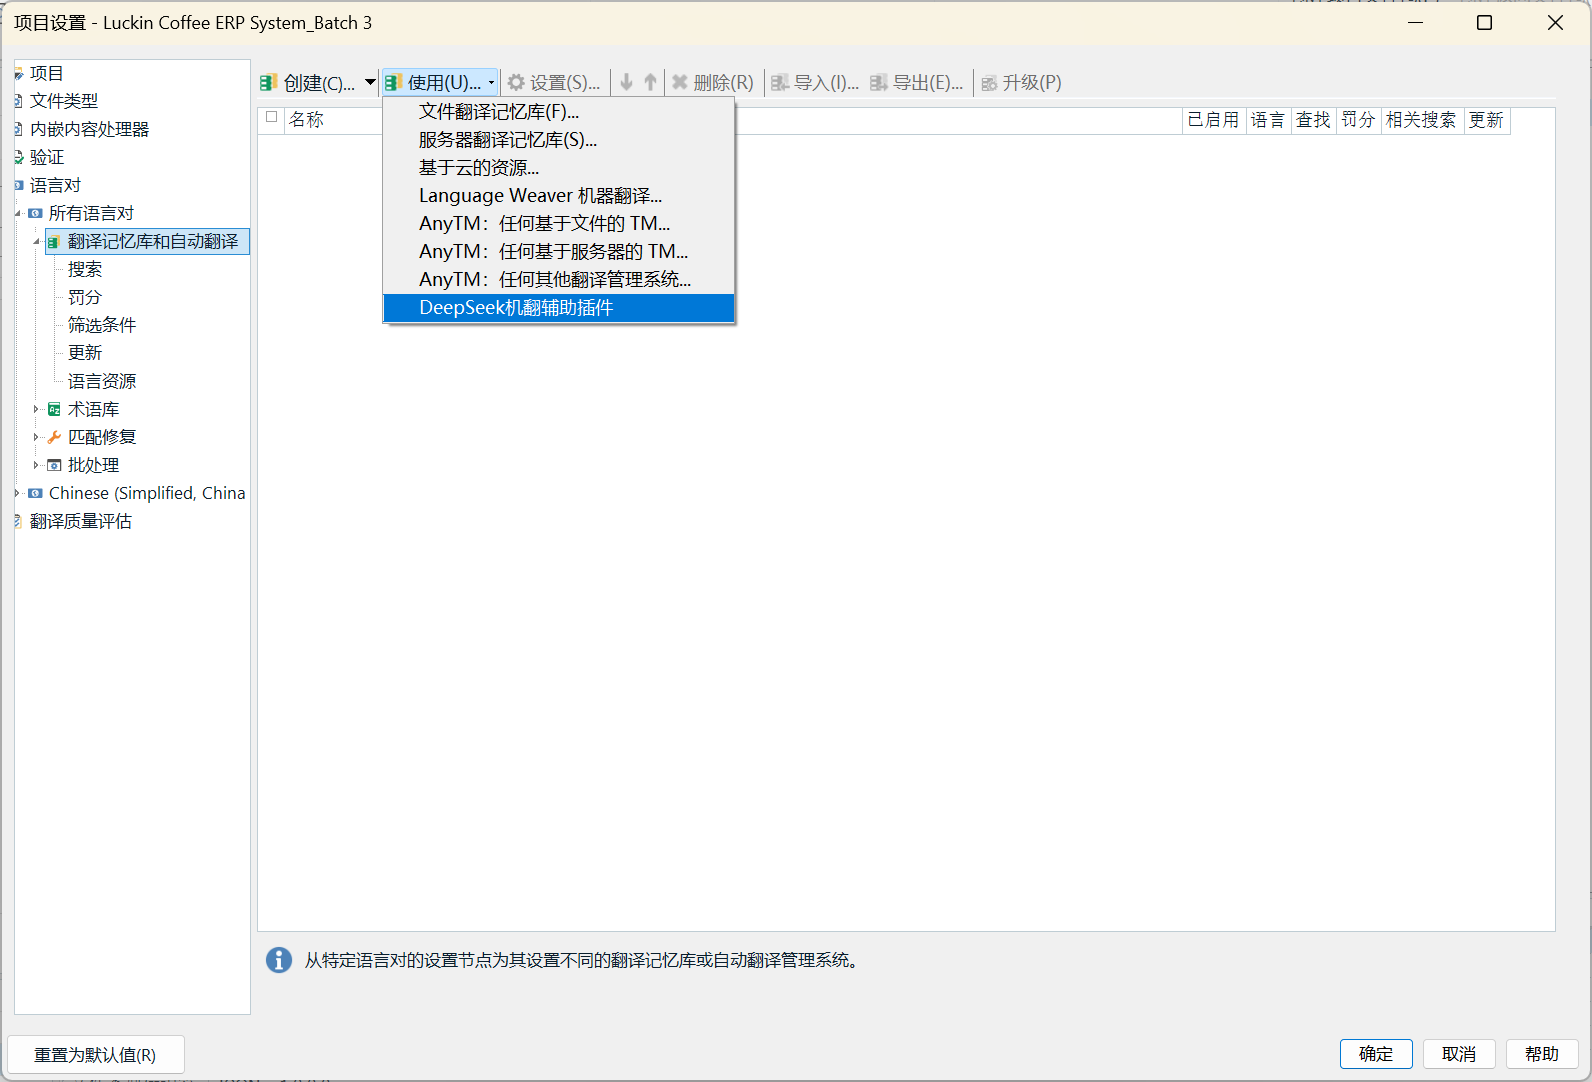
Task: Expand the 术语库 tree node
Action: click(36, 409)
